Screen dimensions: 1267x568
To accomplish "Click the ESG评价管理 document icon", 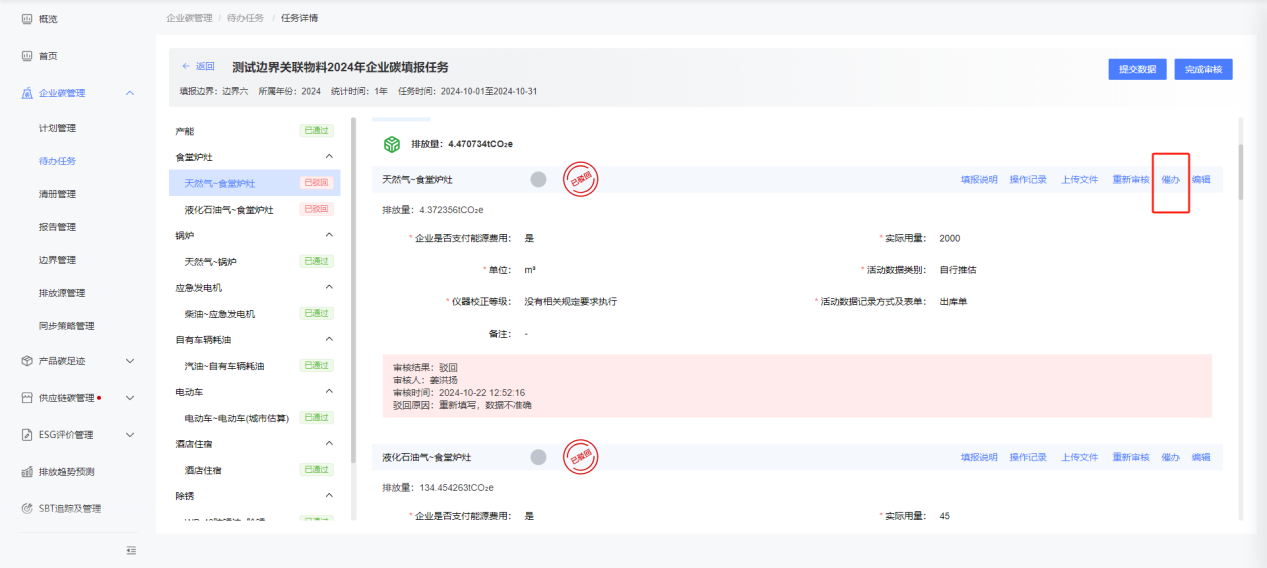I will click(x=27, y=435).
